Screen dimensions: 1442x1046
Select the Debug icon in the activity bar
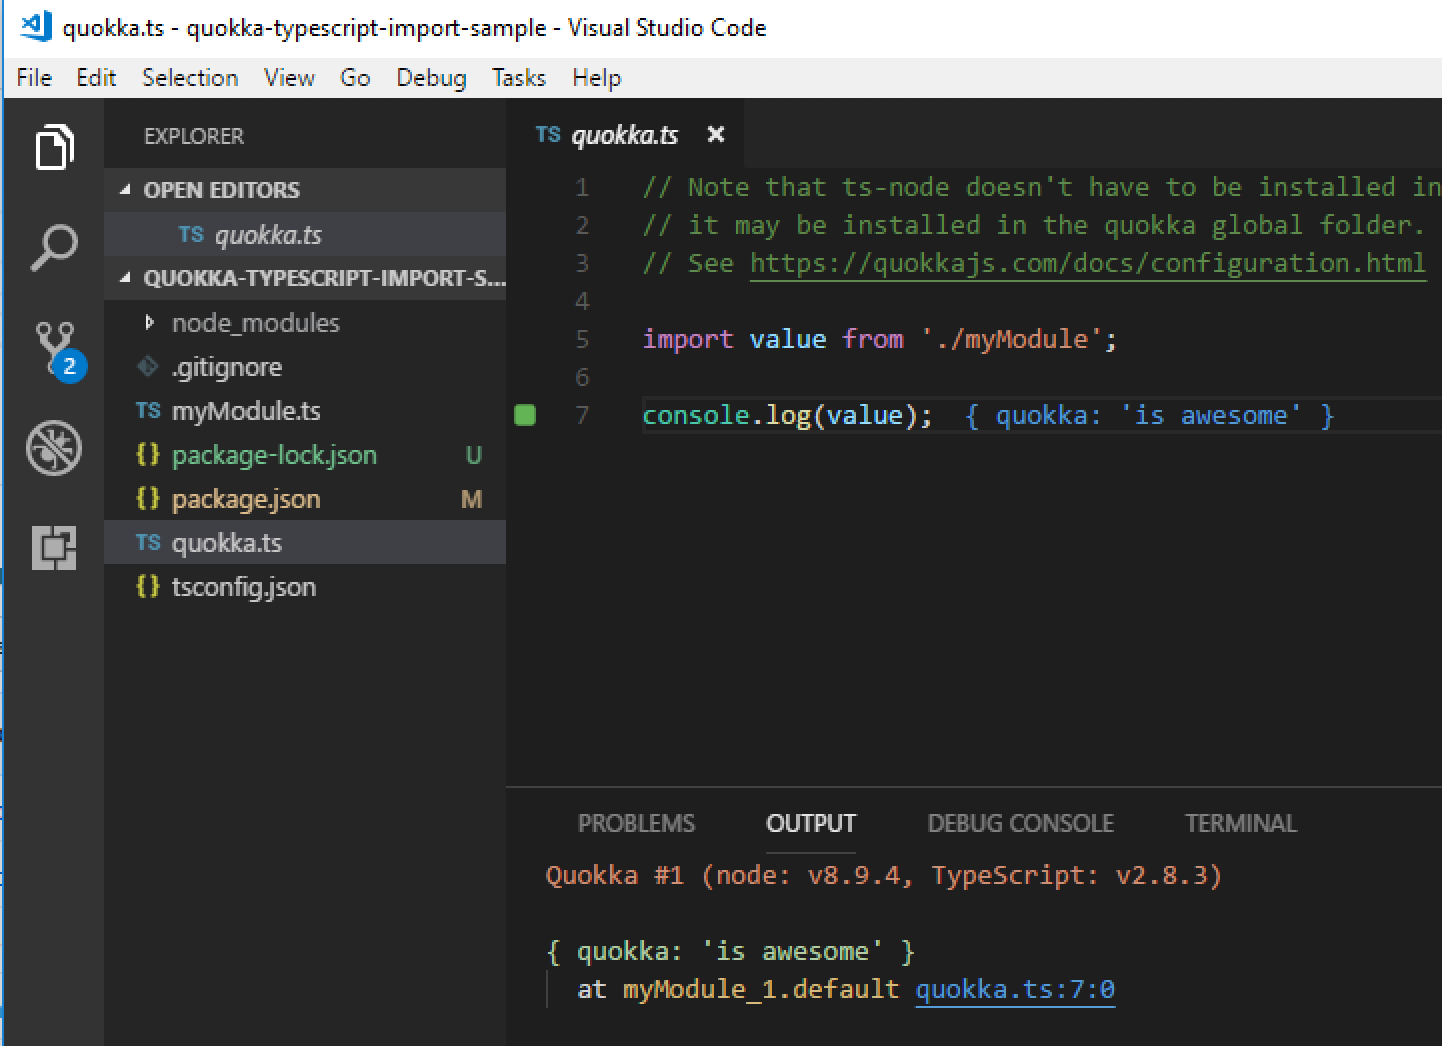pyautogui.click(x=54, y=448)
